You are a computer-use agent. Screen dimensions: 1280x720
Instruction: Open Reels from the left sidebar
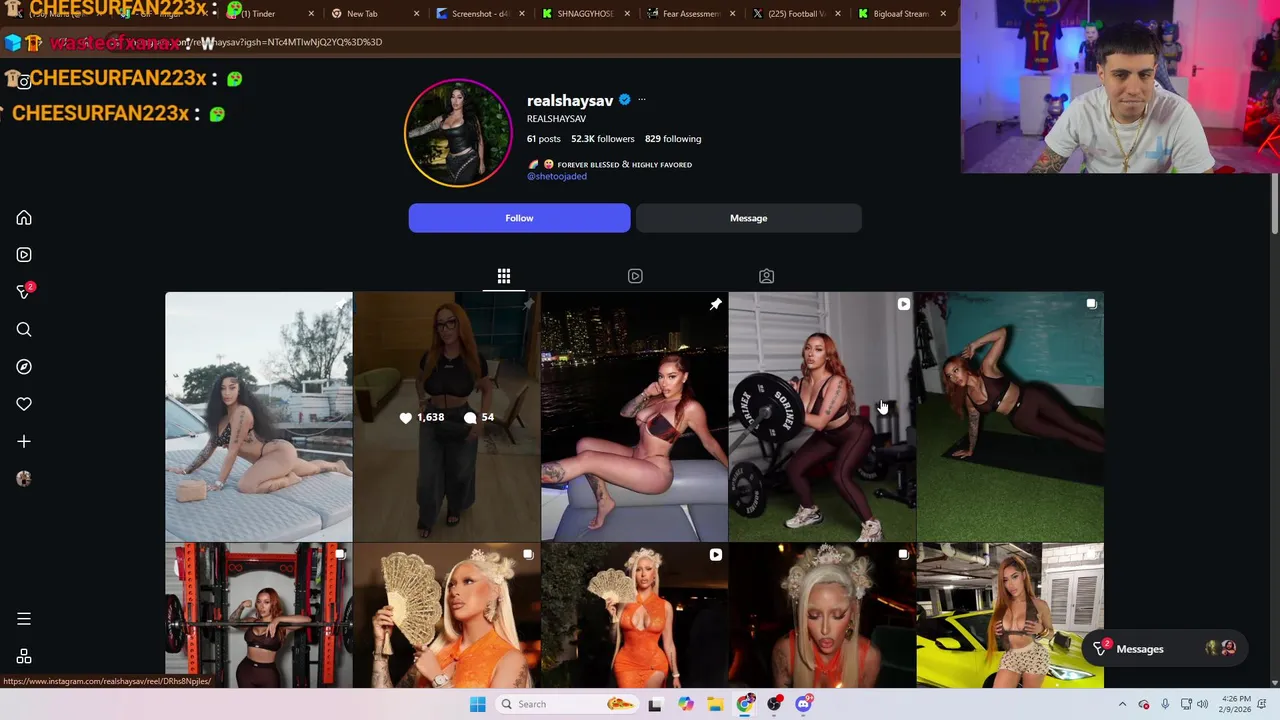[24, 255]
